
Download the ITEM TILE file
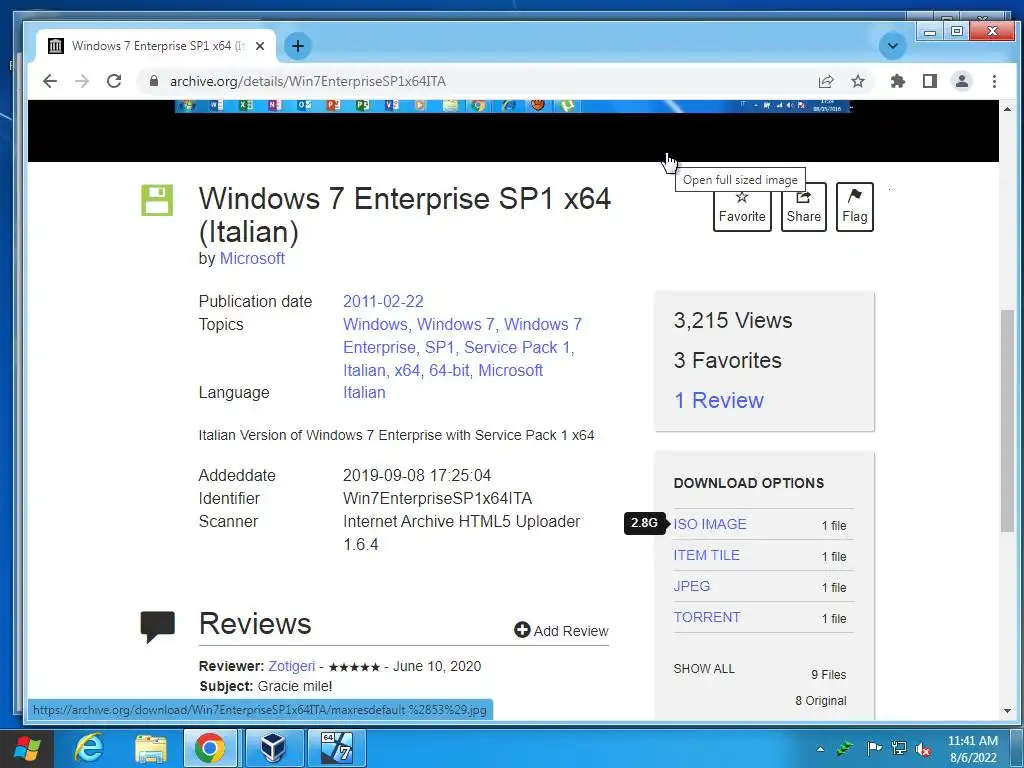[x=707, y=555]
